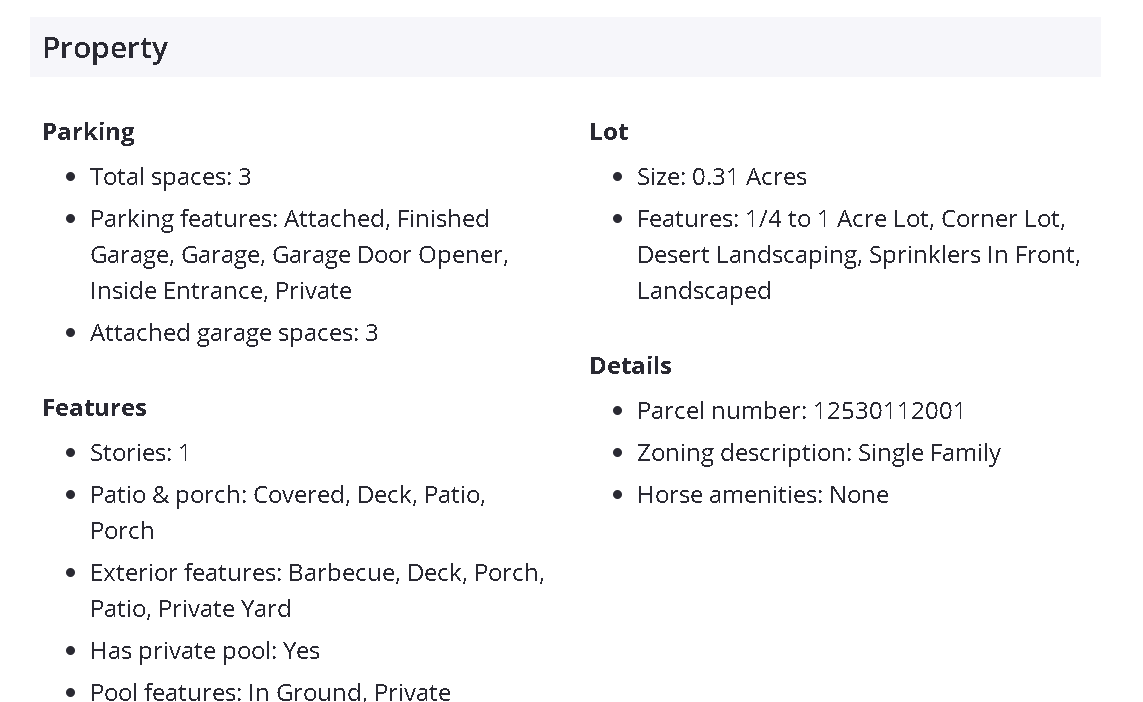
Task: Click the "Size: 0.31 Acres" entry
Action: coord(721,177)
